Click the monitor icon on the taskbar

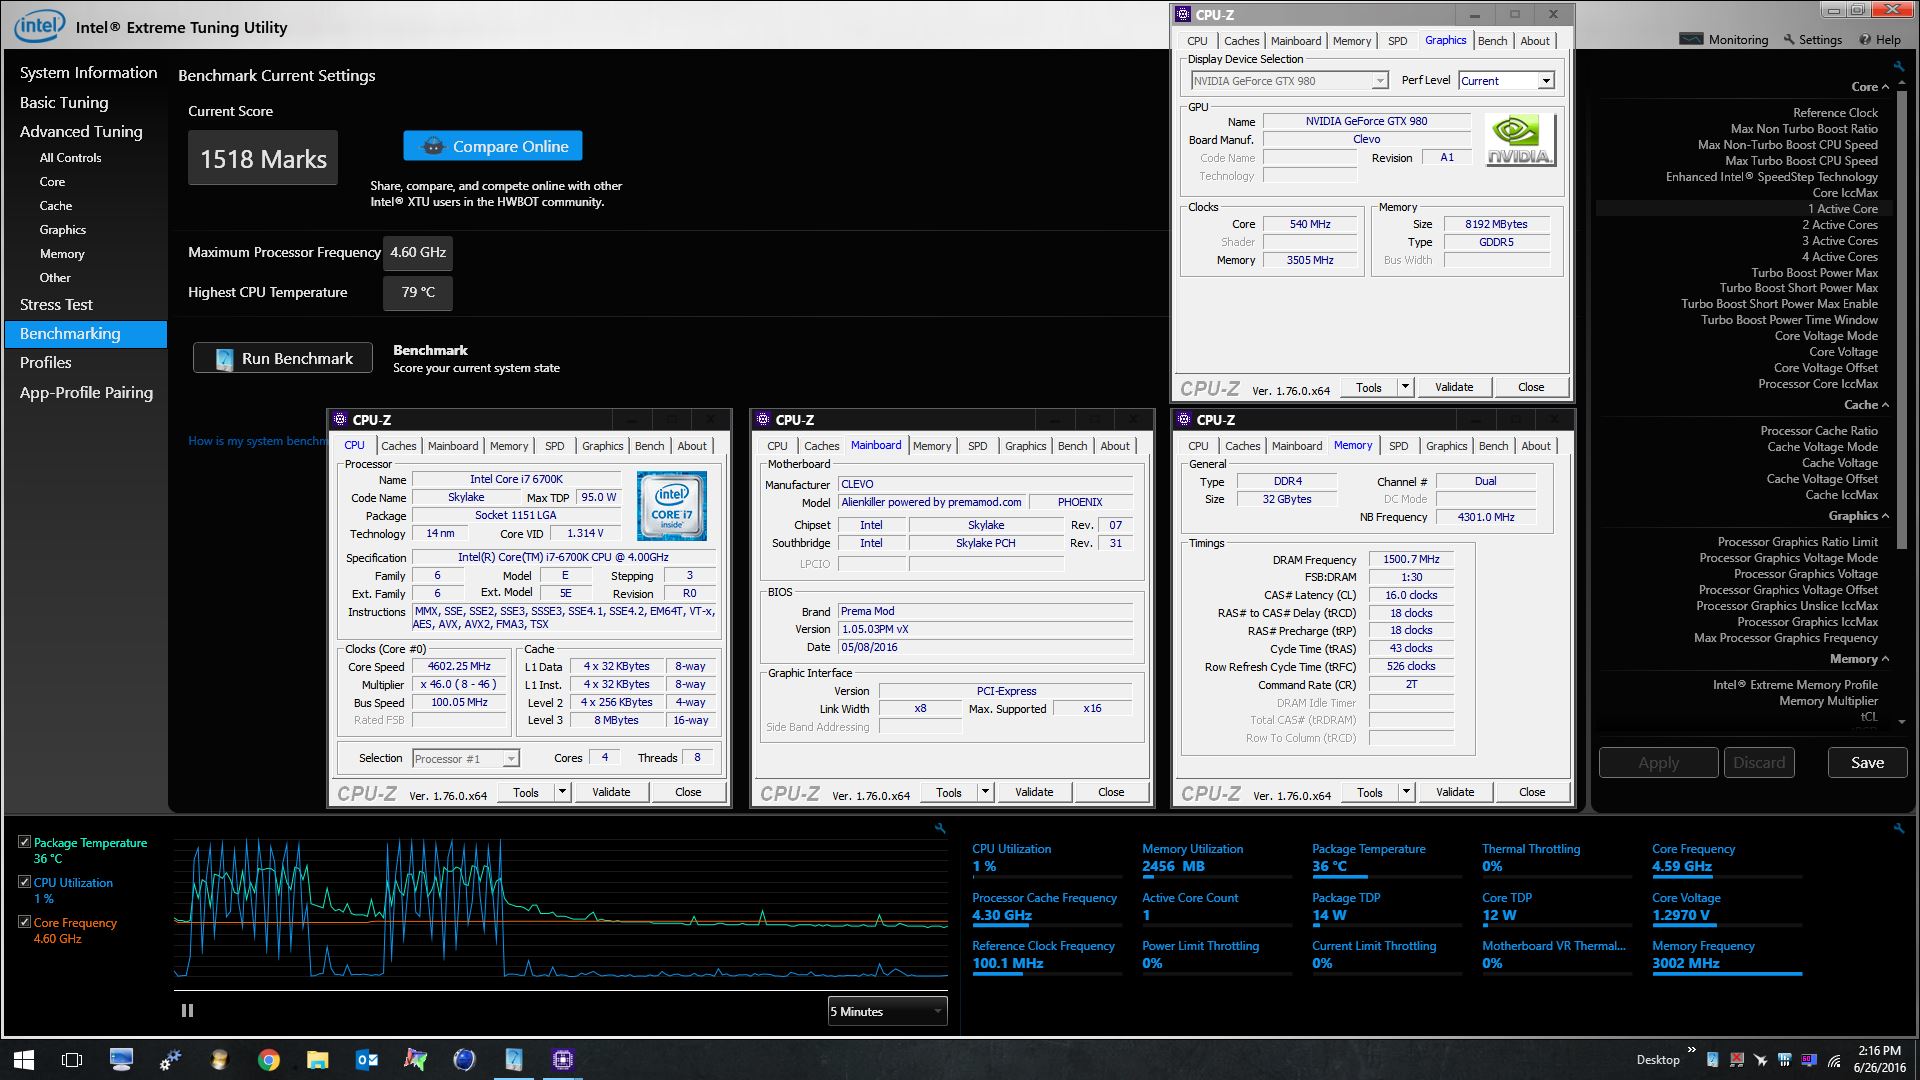point(121,1059)
